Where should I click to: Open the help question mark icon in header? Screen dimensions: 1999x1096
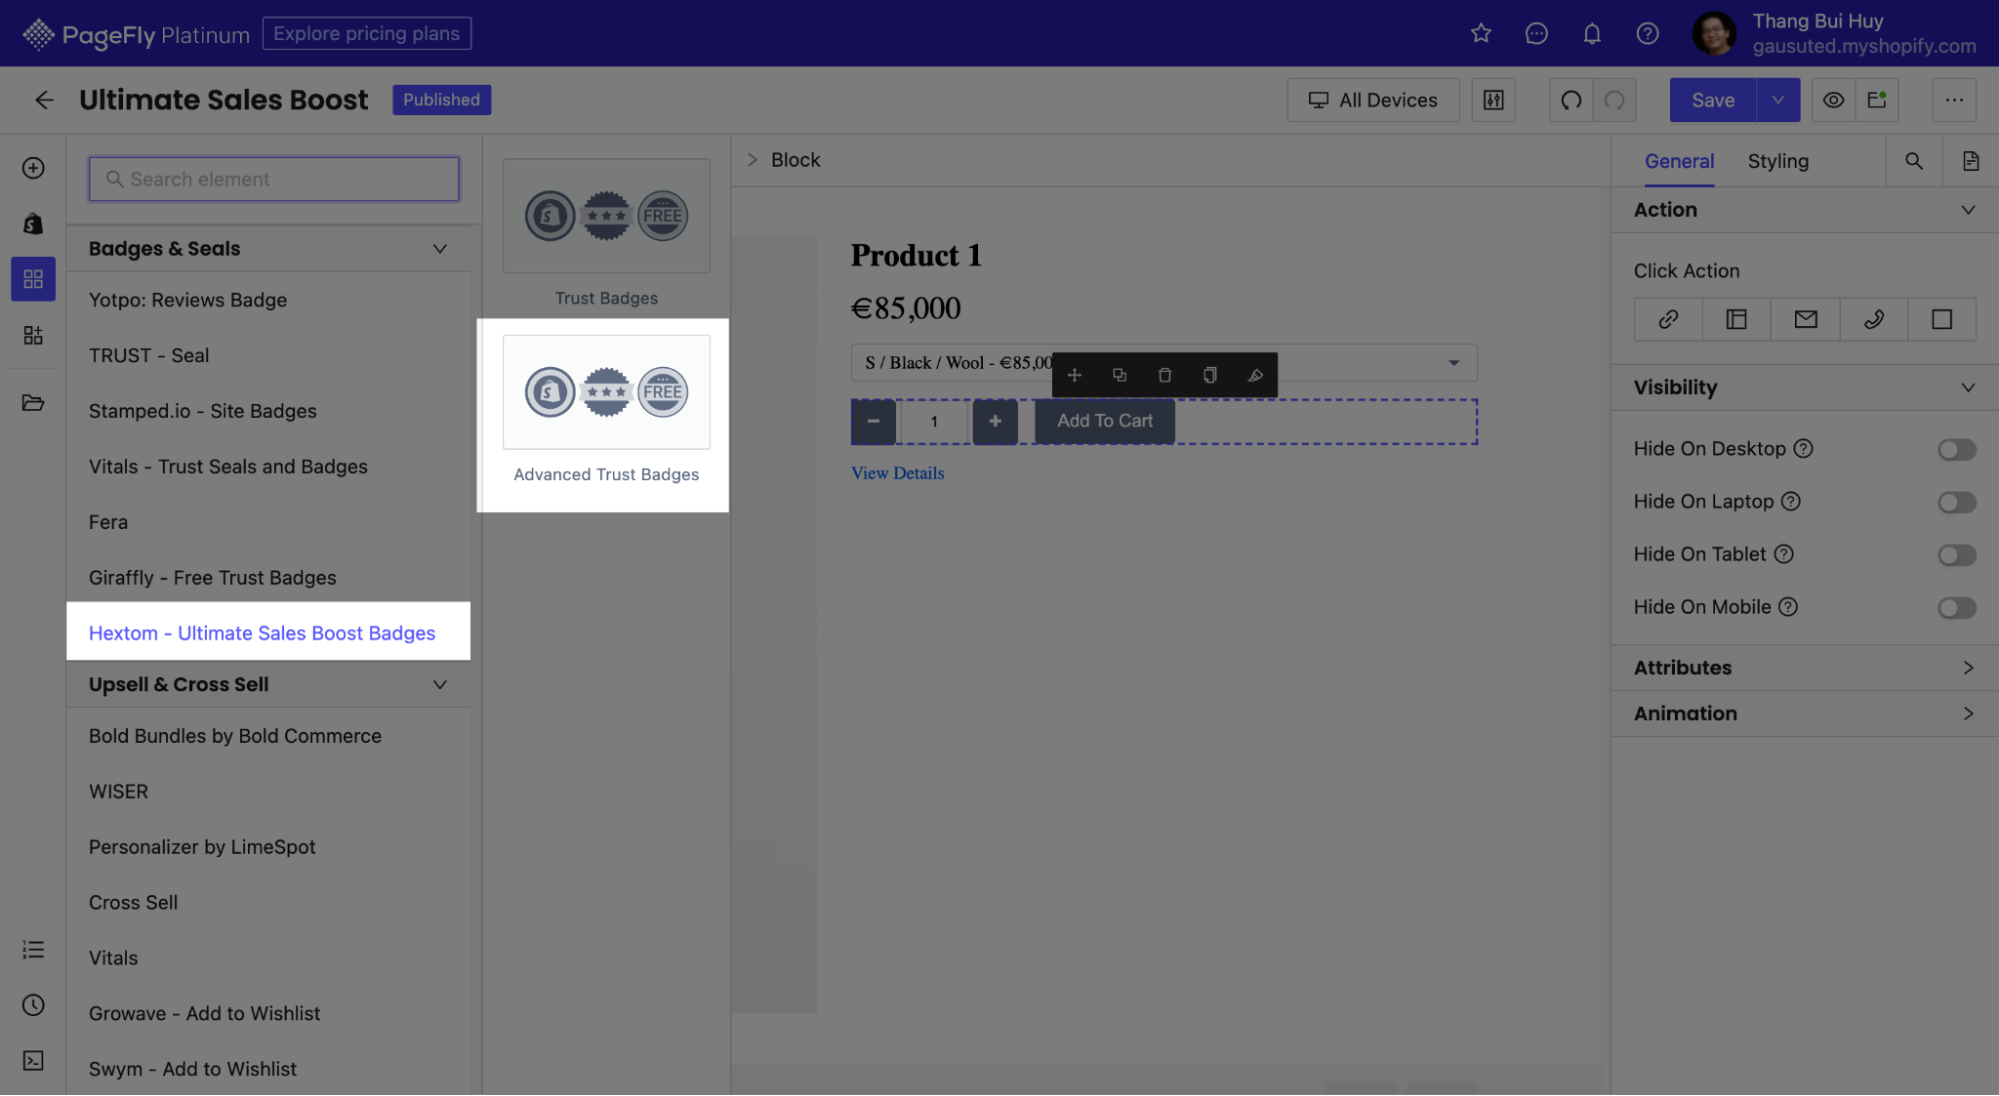pos(1647,33)
